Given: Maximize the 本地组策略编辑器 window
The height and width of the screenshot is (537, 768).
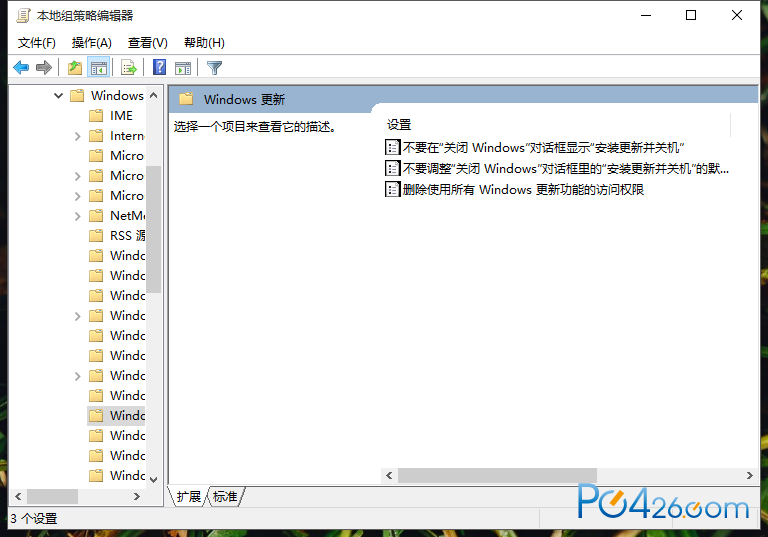Looking at the screenshot, I should coord(691,15).
